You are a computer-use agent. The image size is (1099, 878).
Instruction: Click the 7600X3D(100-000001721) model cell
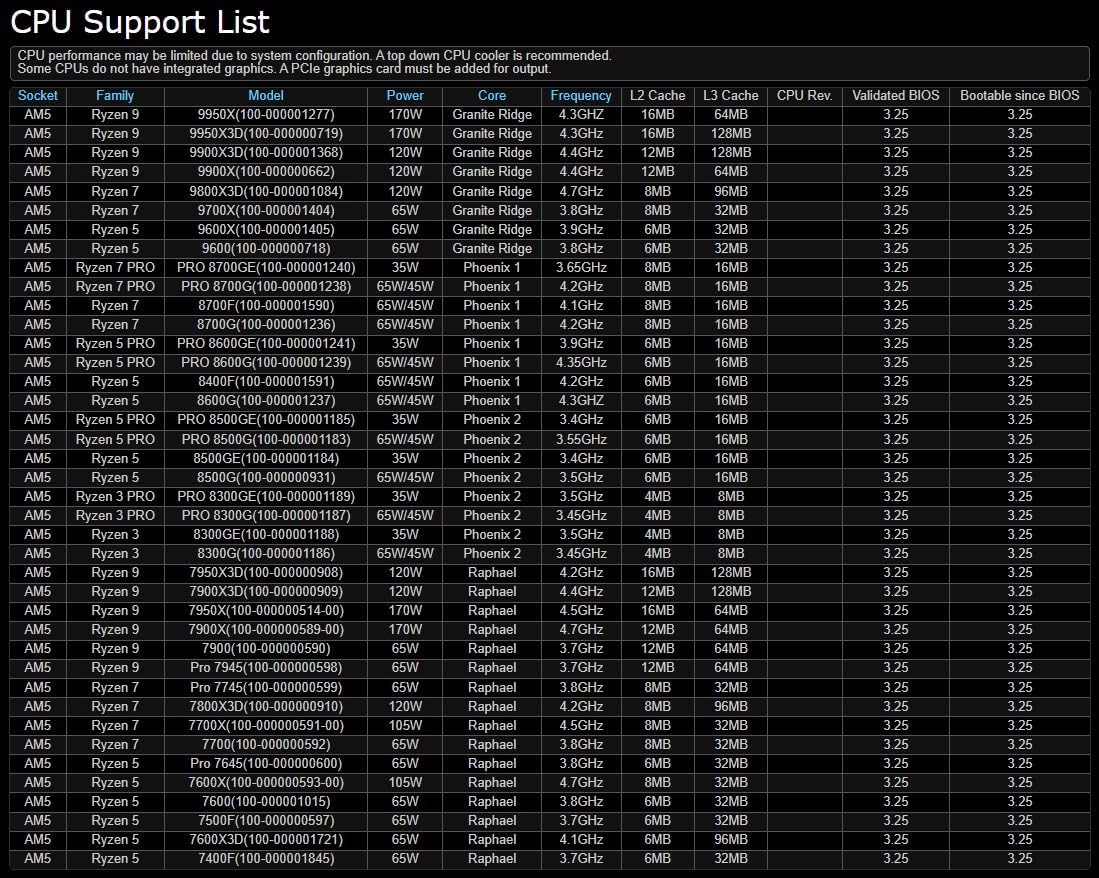click(265, 840)
